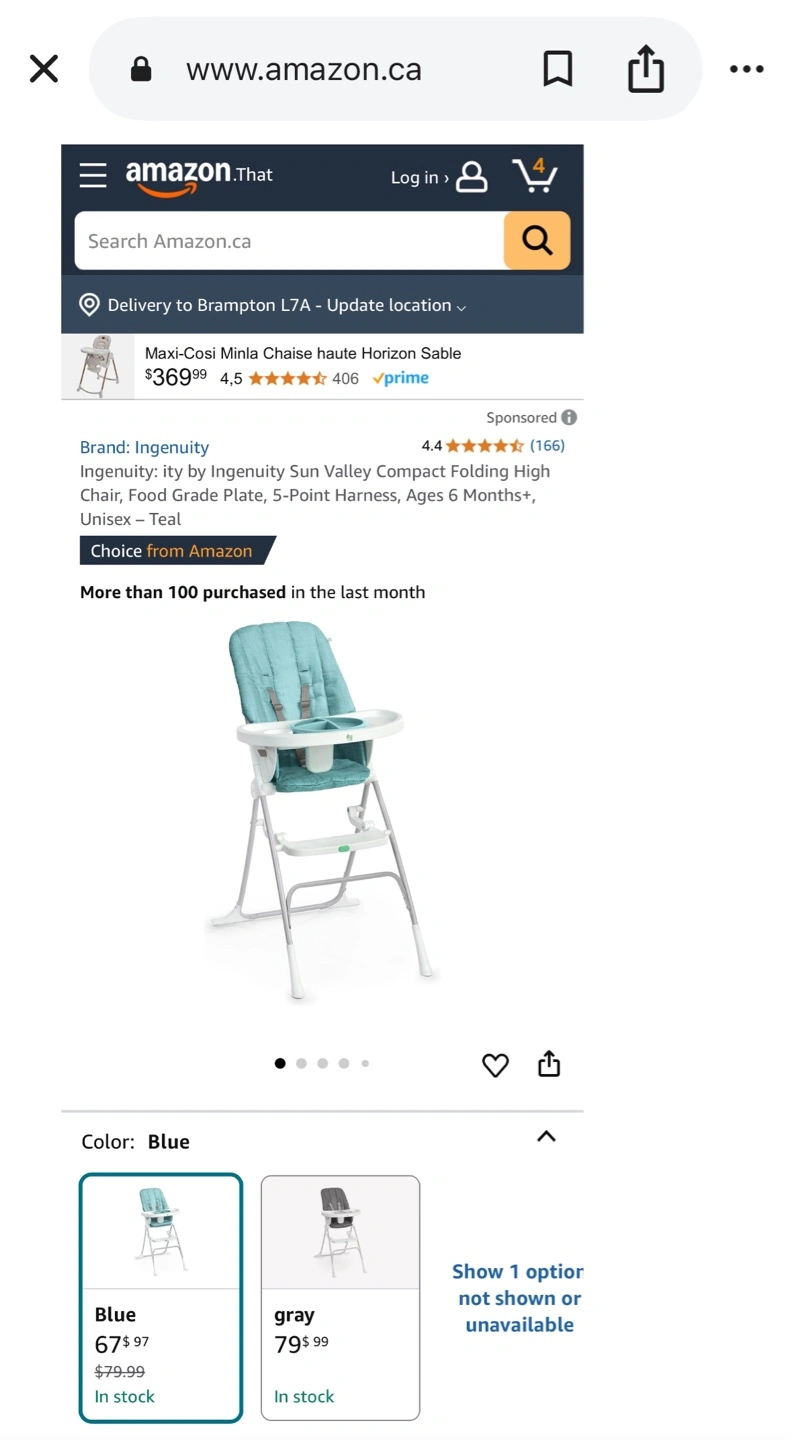Click the Sponsored info icon
The width and height of the screenshot is (792, 1440).
click(x=569, y=417)
